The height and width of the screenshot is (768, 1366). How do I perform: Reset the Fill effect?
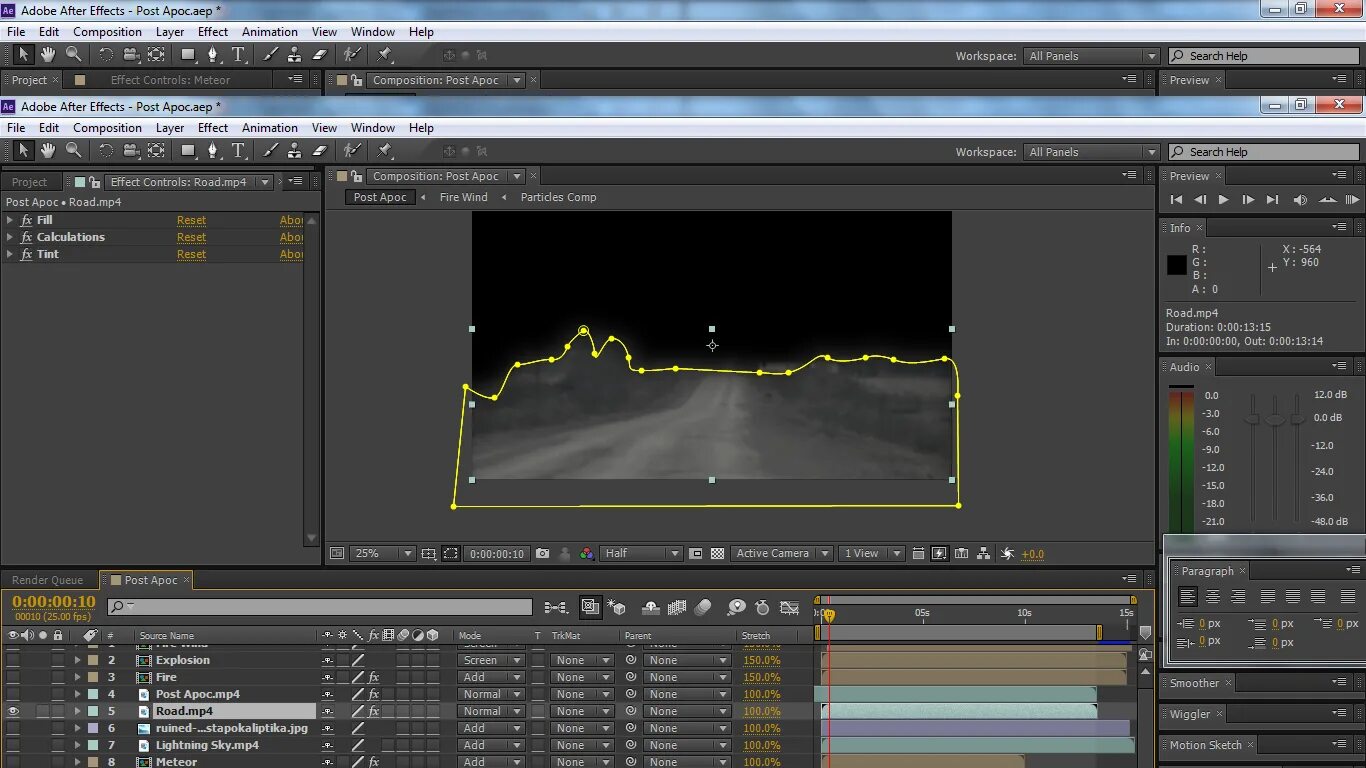click(191, 220)
